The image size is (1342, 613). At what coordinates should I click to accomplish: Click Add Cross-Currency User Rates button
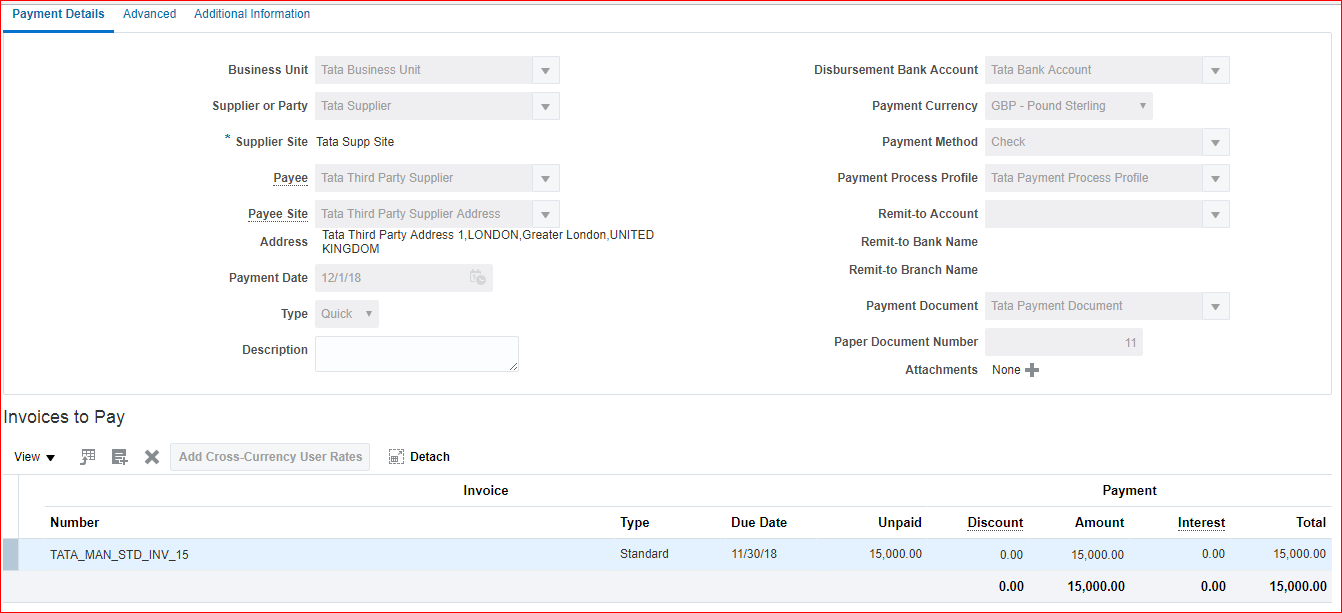[x=270, y=457]
